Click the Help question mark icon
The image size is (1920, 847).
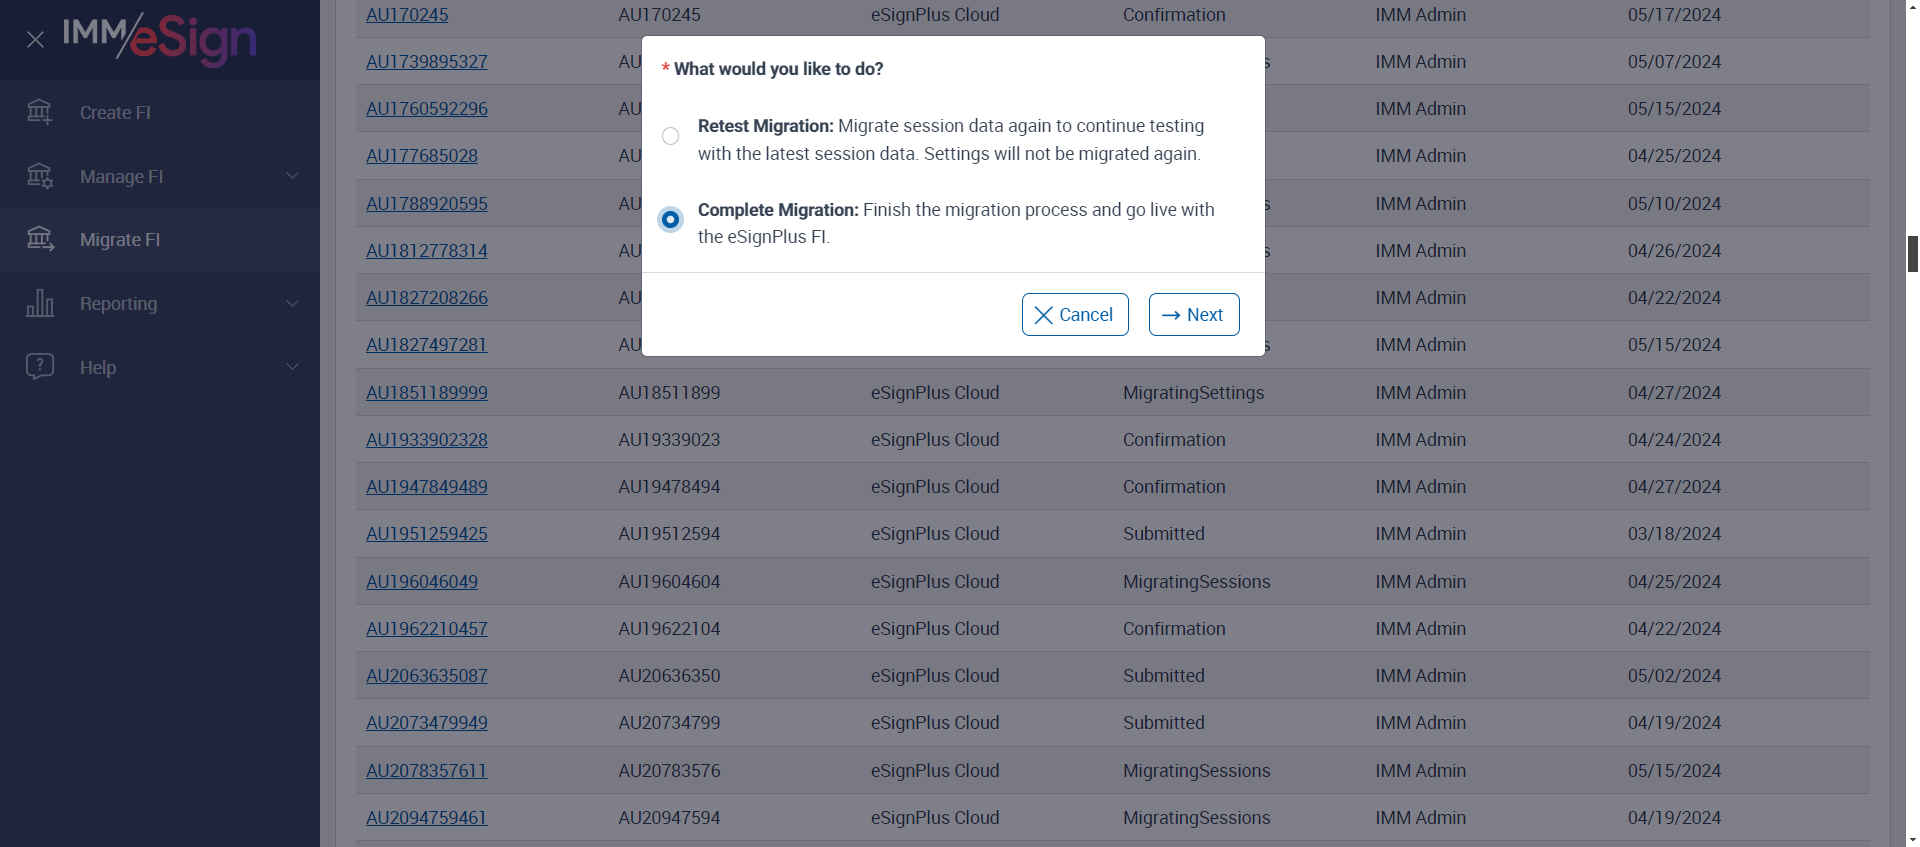pos(40,367)
